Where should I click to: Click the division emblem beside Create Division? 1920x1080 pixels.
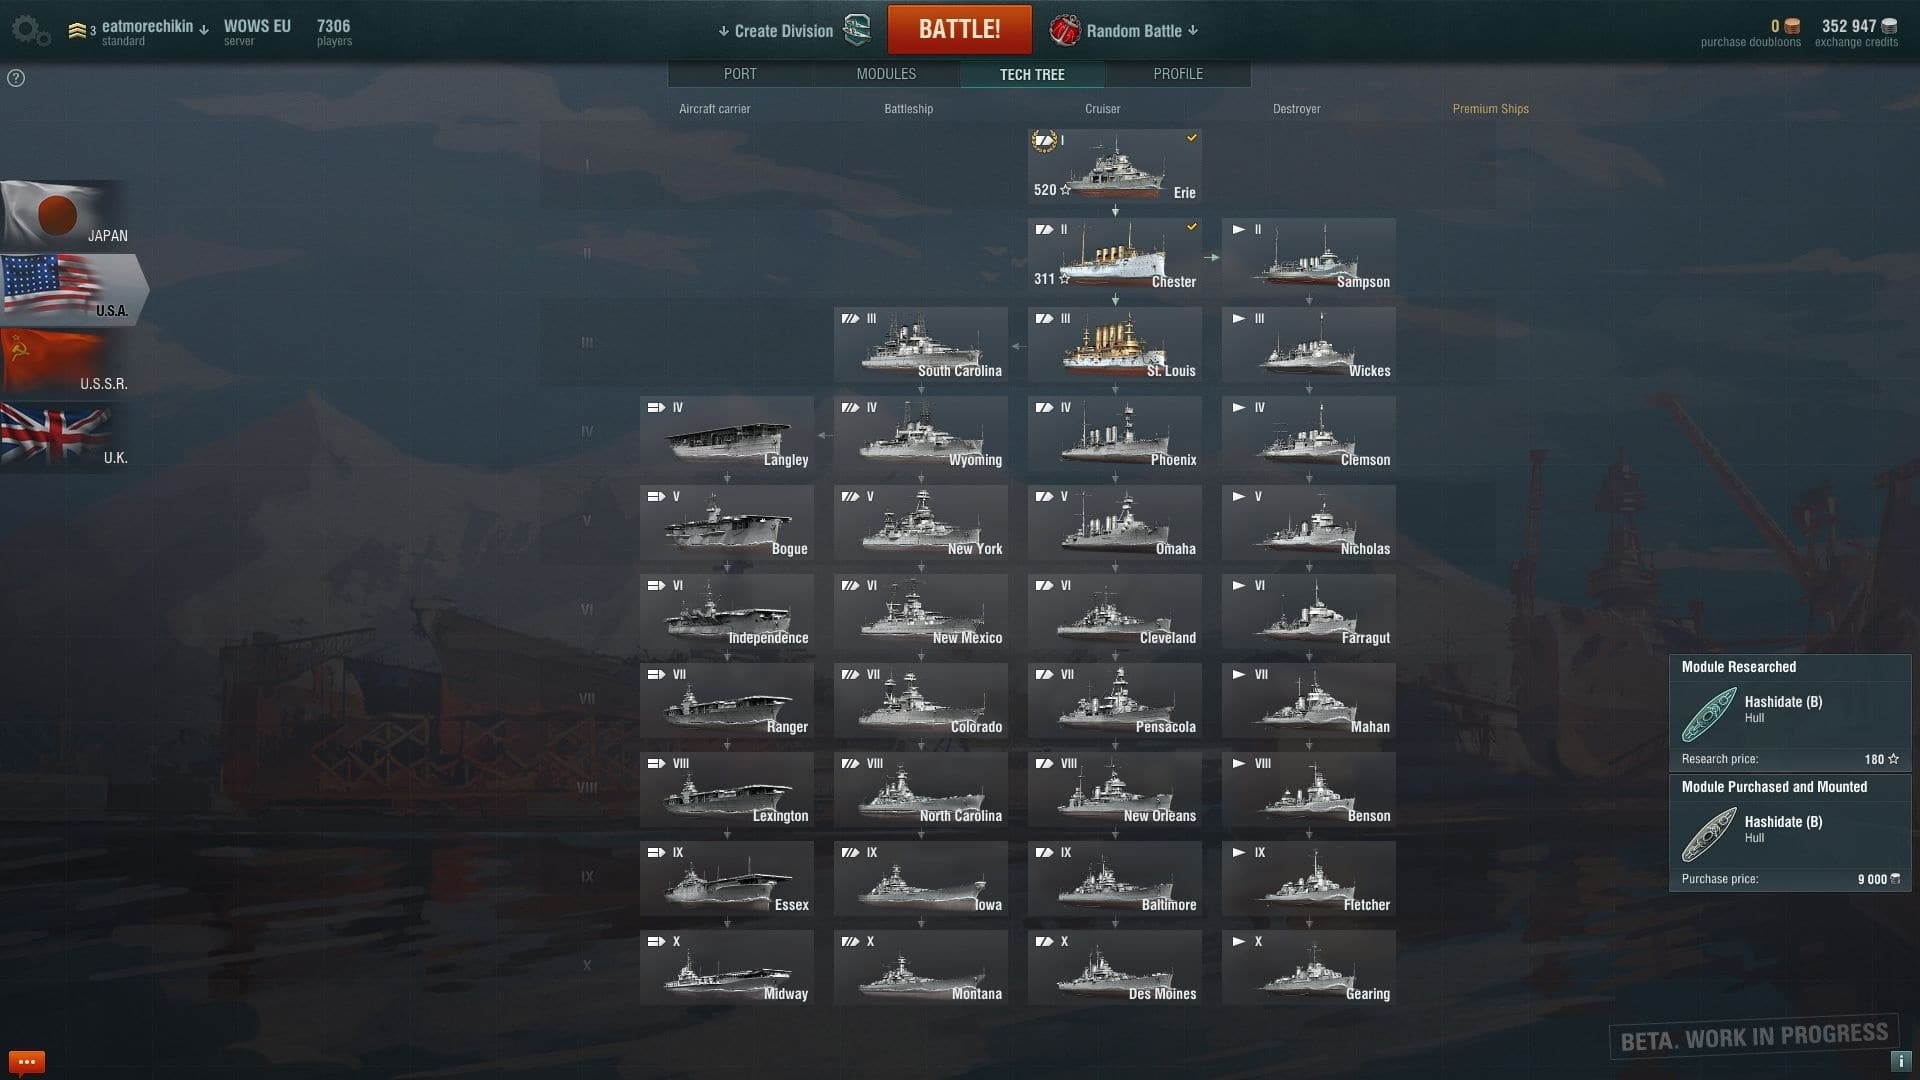coord(858,30)
